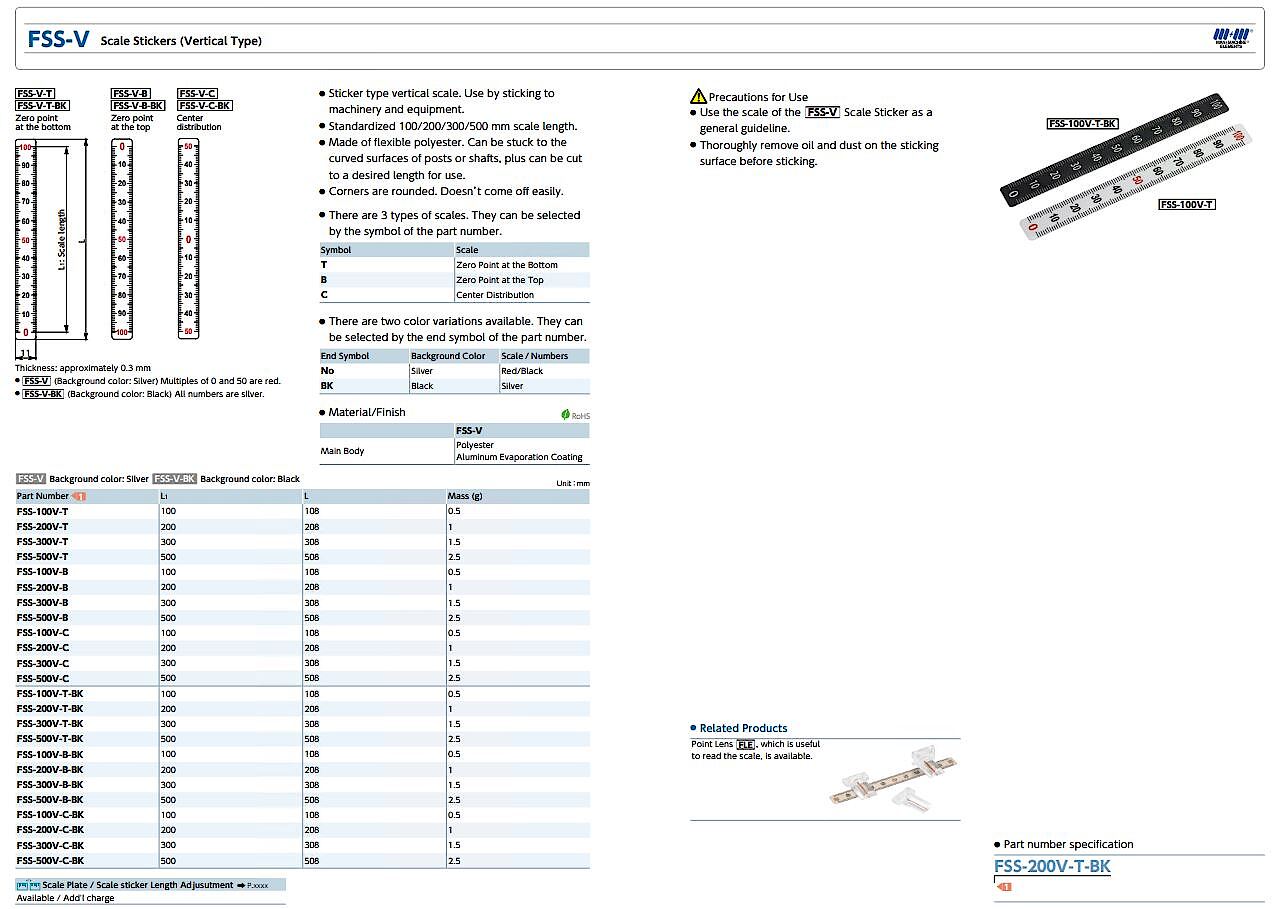This screenshot has height=909, width=1286.
Task: Select part number FSS-200V-T row
Action: pos(302,526)
